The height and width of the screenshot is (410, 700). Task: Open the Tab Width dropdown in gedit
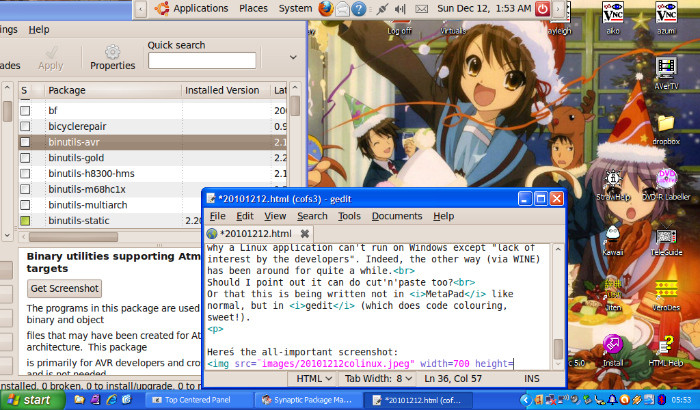point(378,378)
